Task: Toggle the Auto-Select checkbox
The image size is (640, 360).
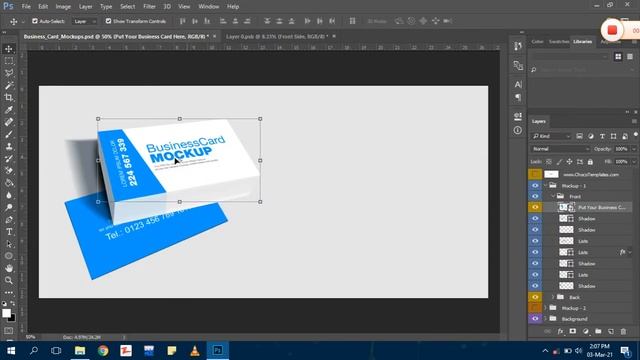Action: tap(35, 21)
